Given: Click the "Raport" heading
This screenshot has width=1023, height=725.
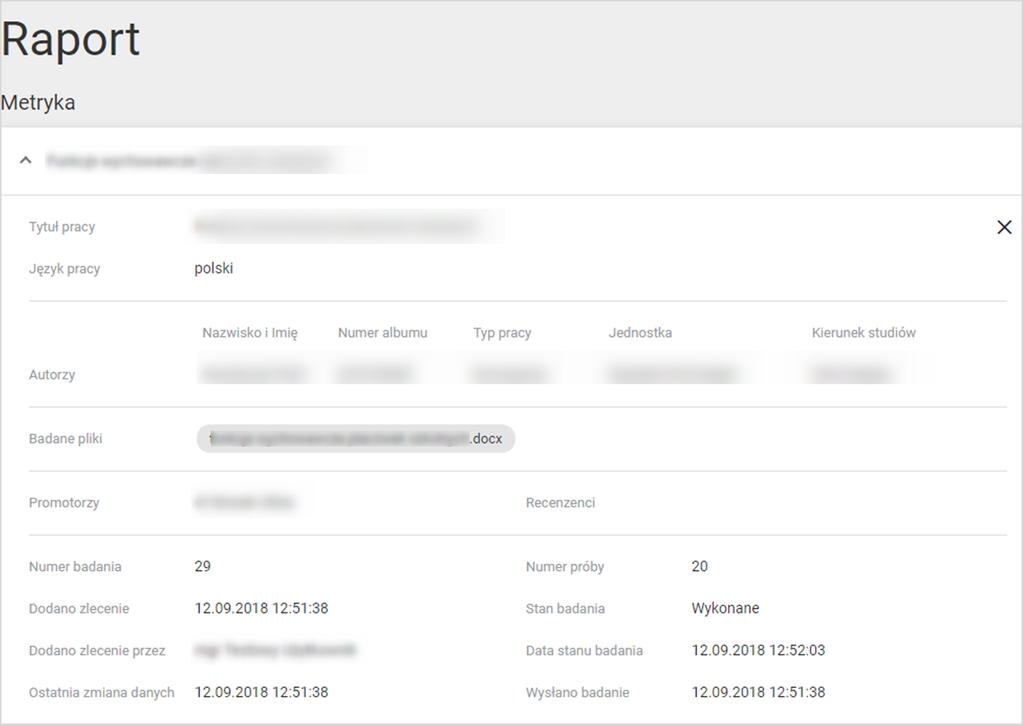Looking at the screenshot, I should point(70,39).
